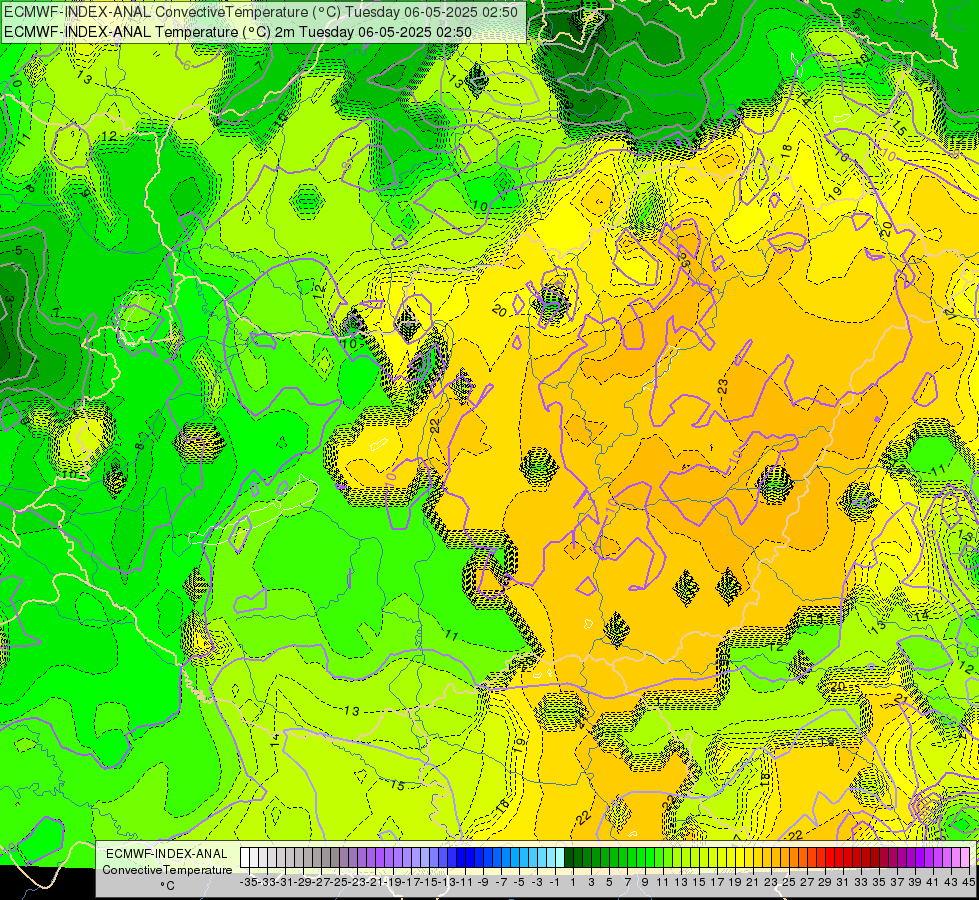The width and height of the screenshot is (979, 900).
Task: Click the 17 value on the legend scale
Action: coord(717,882)
